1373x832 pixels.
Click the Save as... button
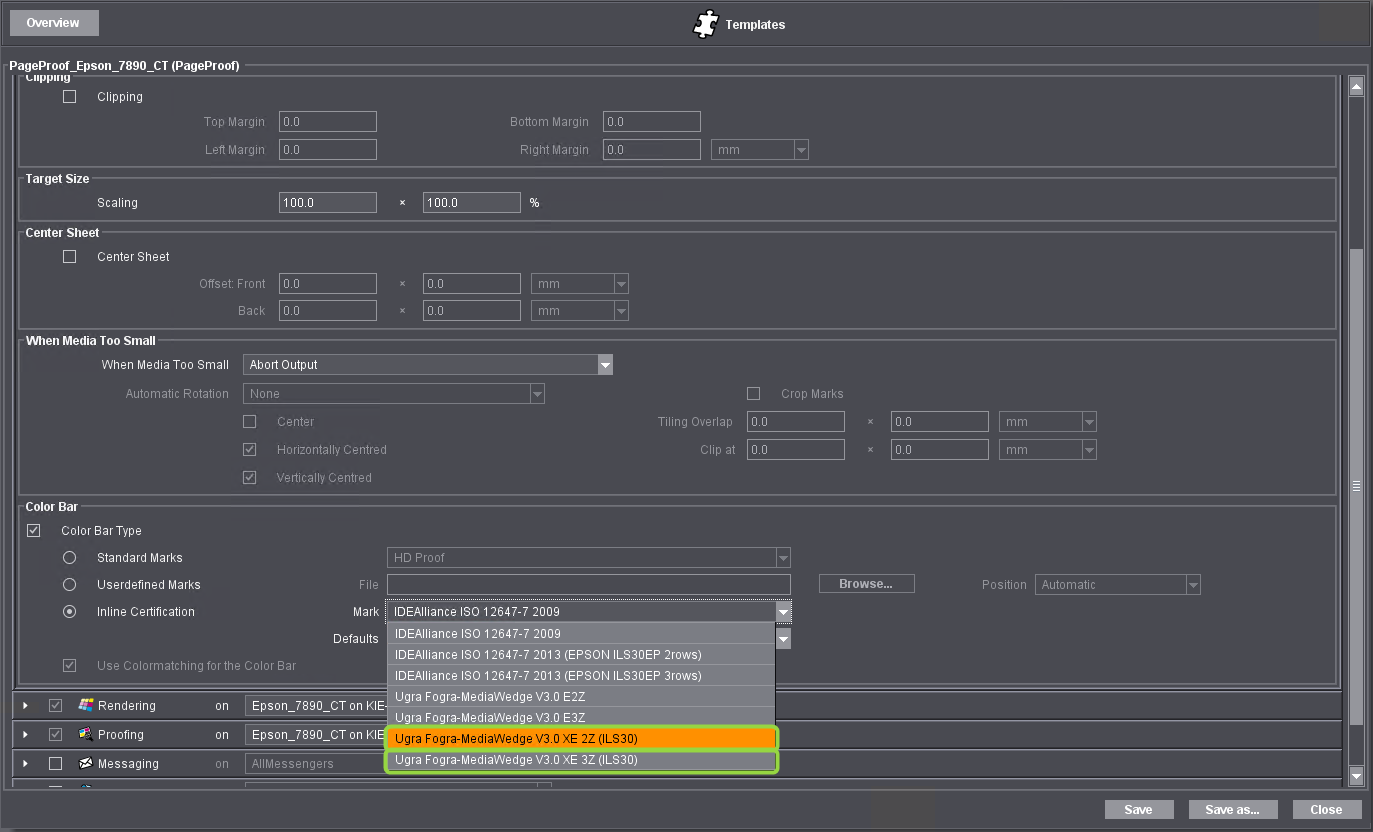pos(1232,810)
